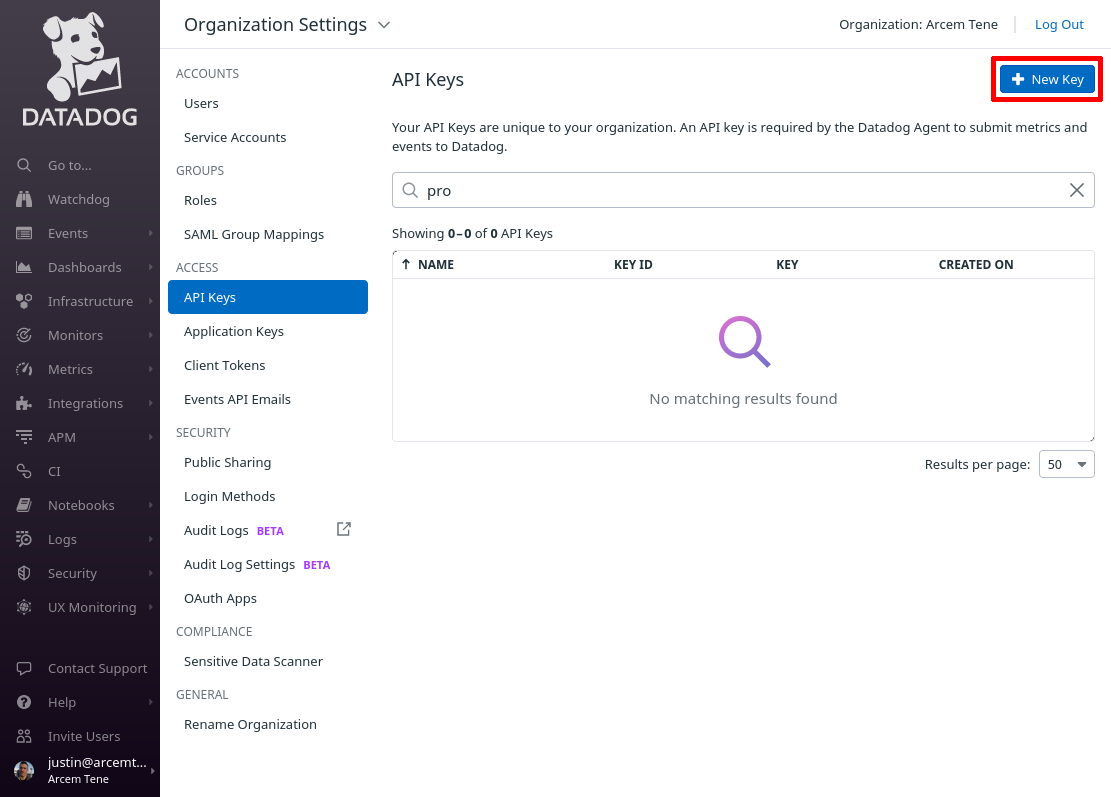This screenshot has height=797, width=1111.
Task: Open the Help question mark icon
Action: pyautogui.click(x=24, y=702)
